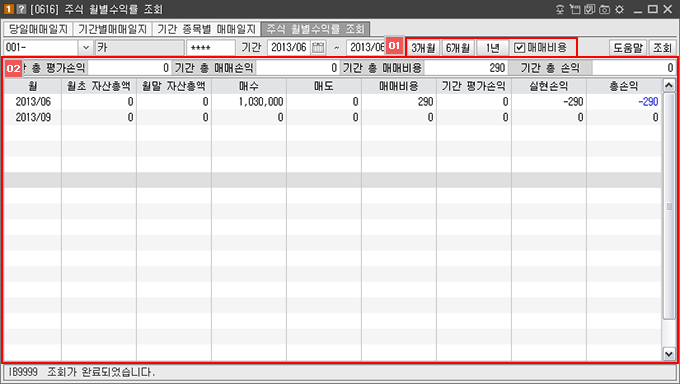The image size is (680, 384).
Task: Click the 기간 총 매매손익 label
Action: click(214, 68)
